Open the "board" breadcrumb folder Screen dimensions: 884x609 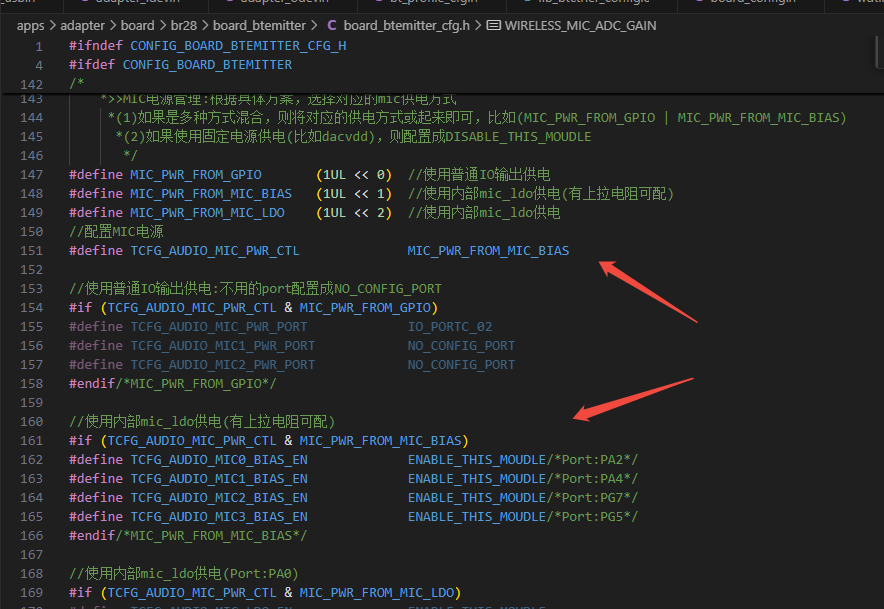point(137,25)
